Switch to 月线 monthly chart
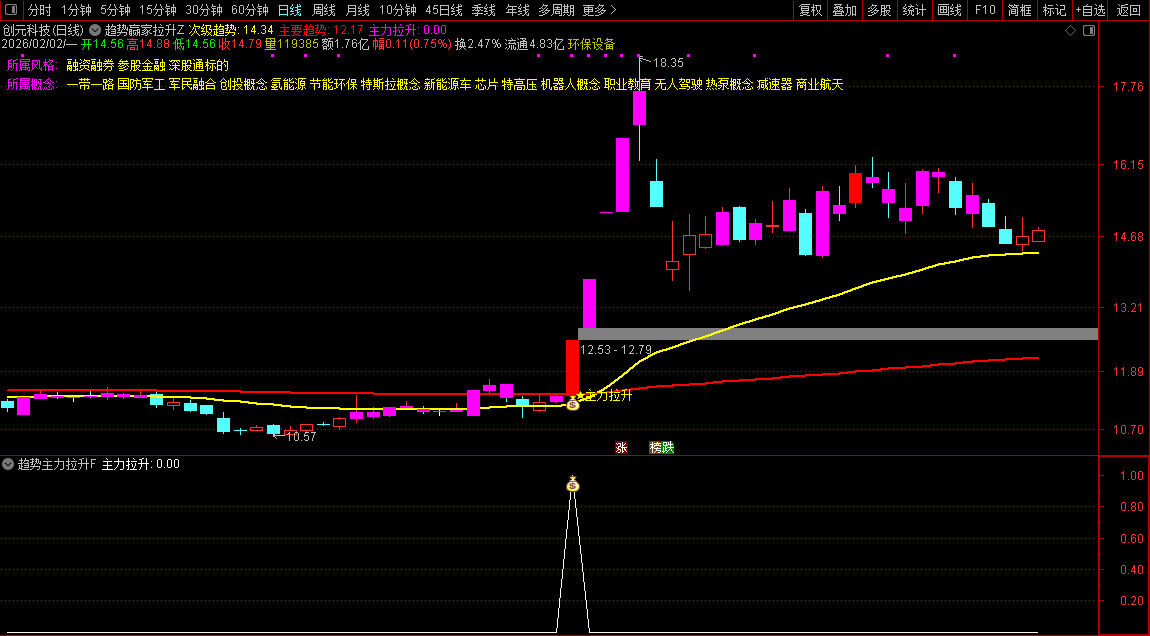The height and width of the screenshot is (636, 1150). click(x=357, y=10)
